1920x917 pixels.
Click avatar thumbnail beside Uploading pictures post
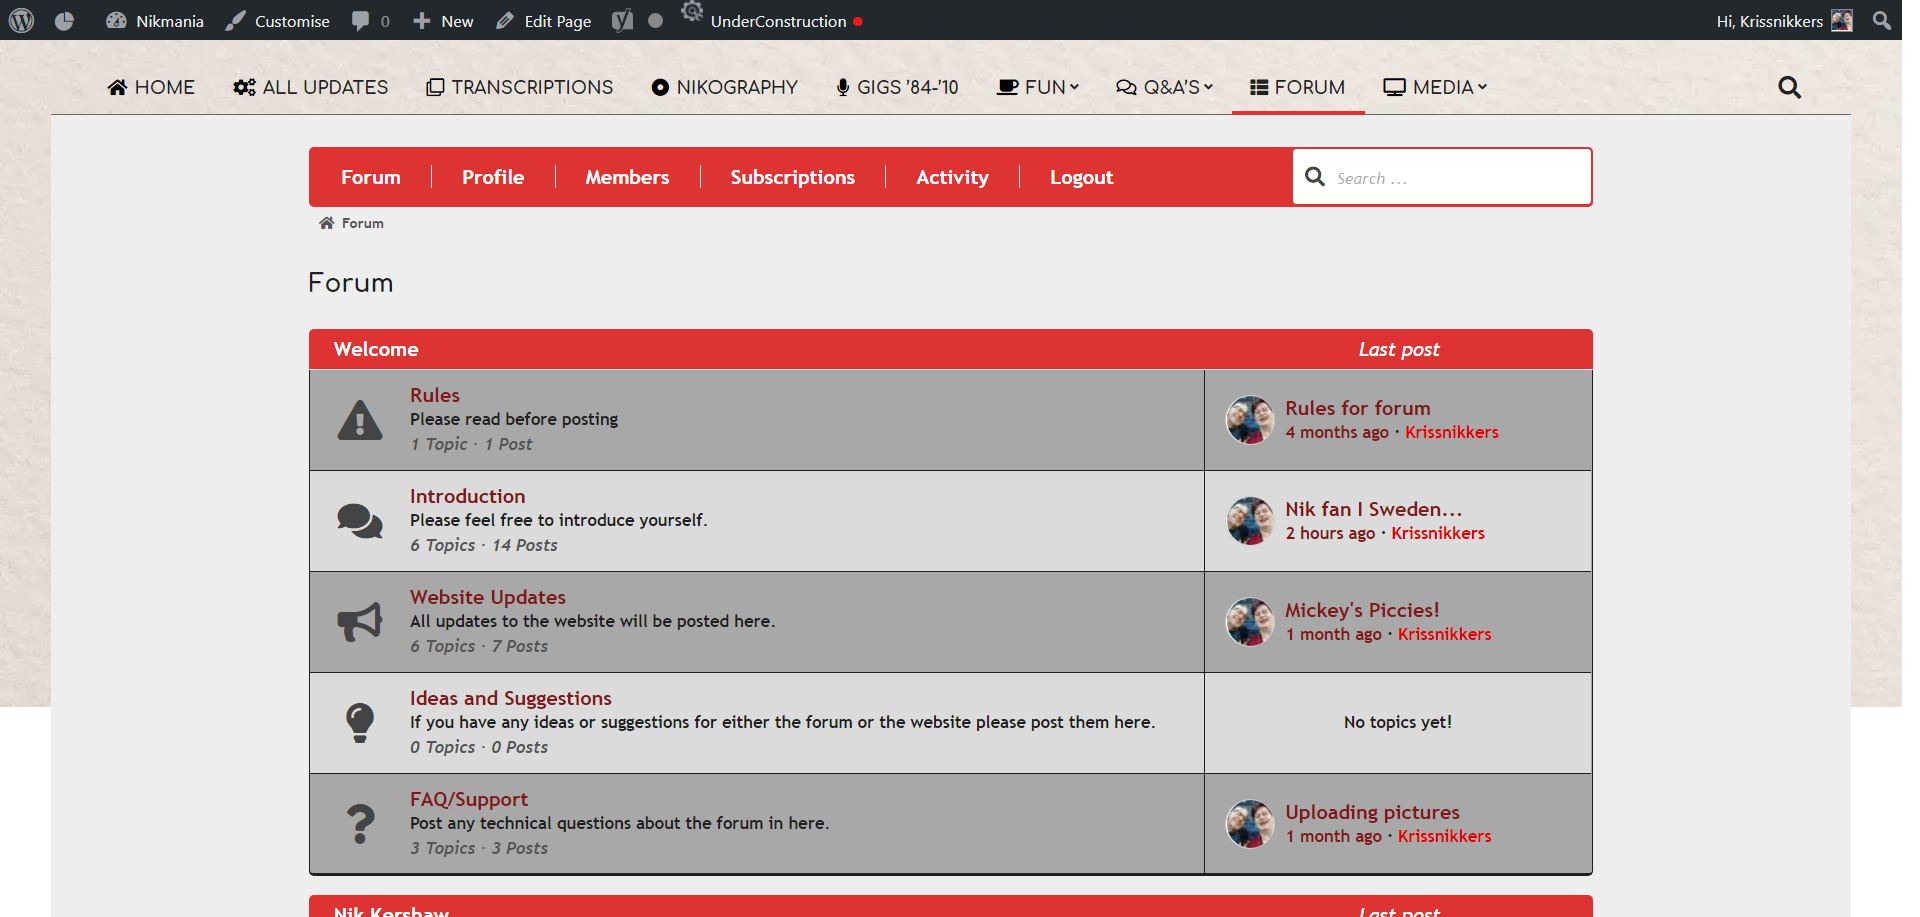click(1250, 824)
